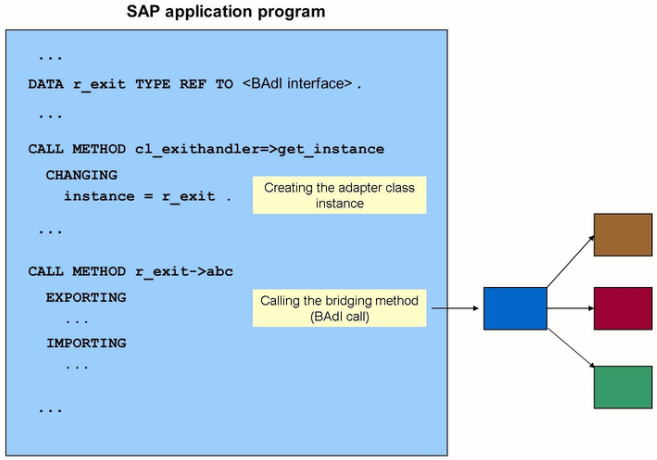Select the IMPORTING keyword
Viewport: 657px width, 460px height.
pos(86,343)
